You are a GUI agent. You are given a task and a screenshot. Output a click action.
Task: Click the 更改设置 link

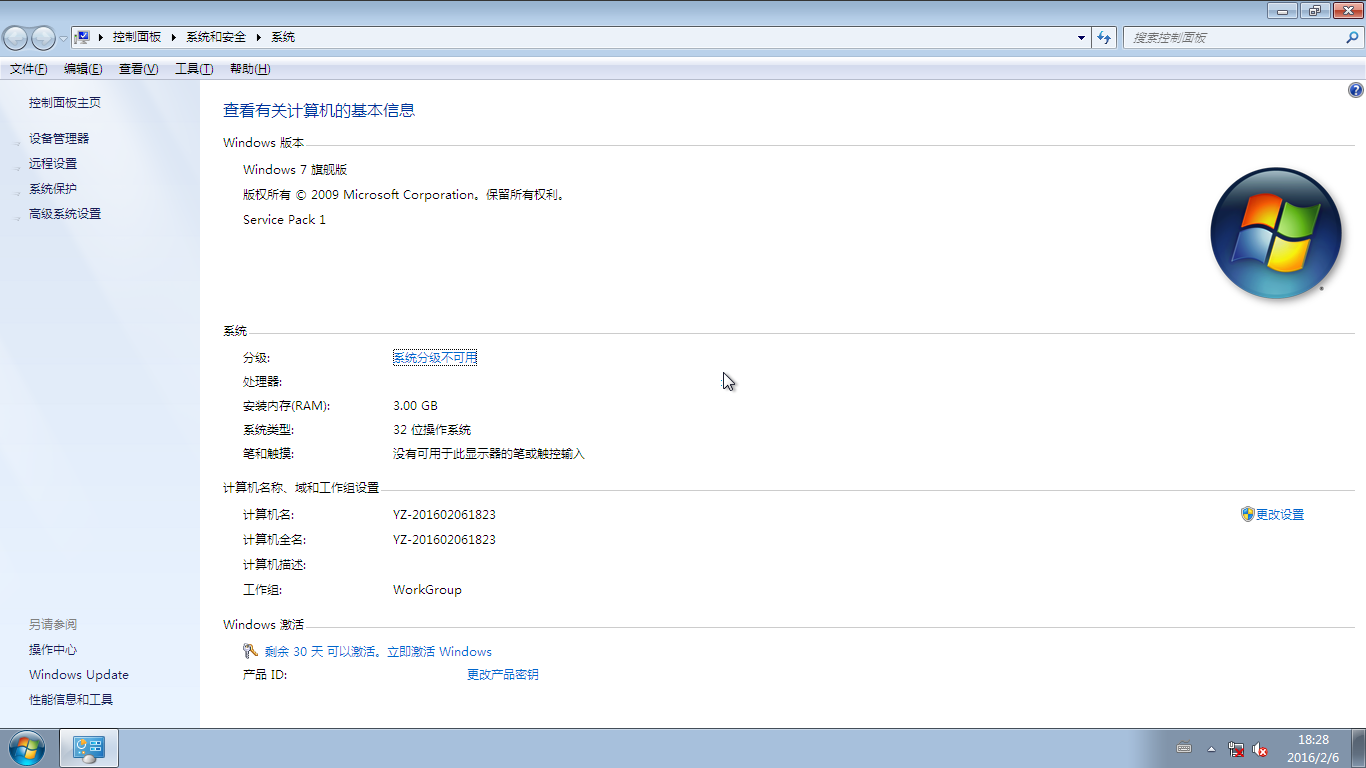click(x=1279, y=515)
